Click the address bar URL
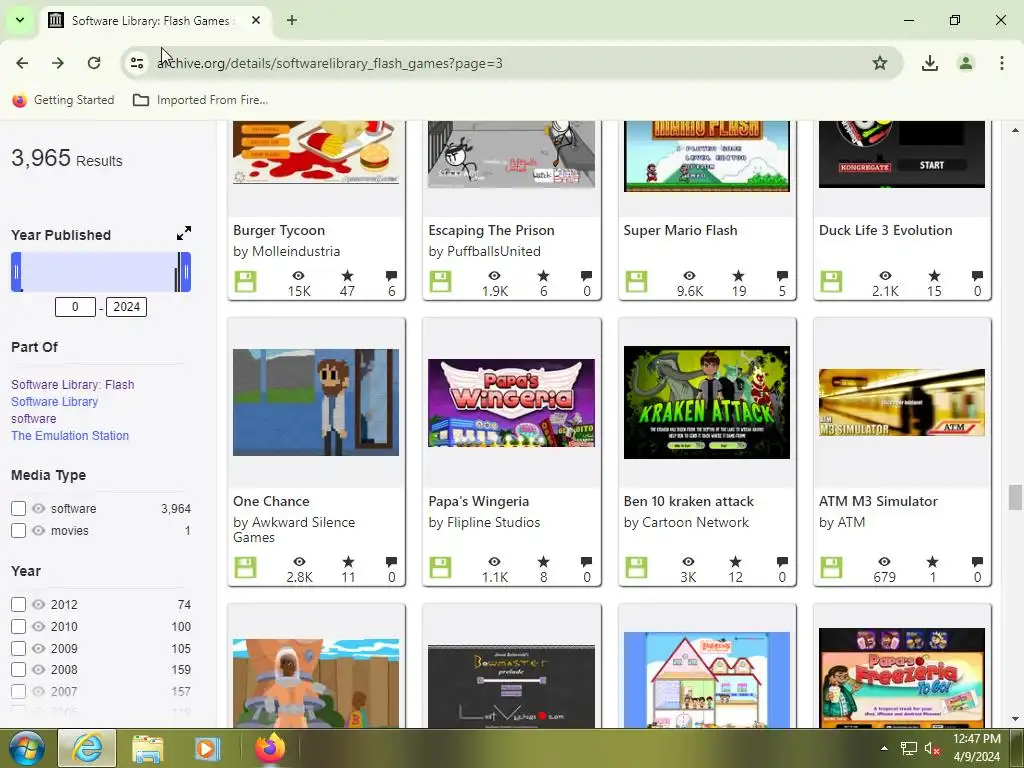 coord(330,63)
